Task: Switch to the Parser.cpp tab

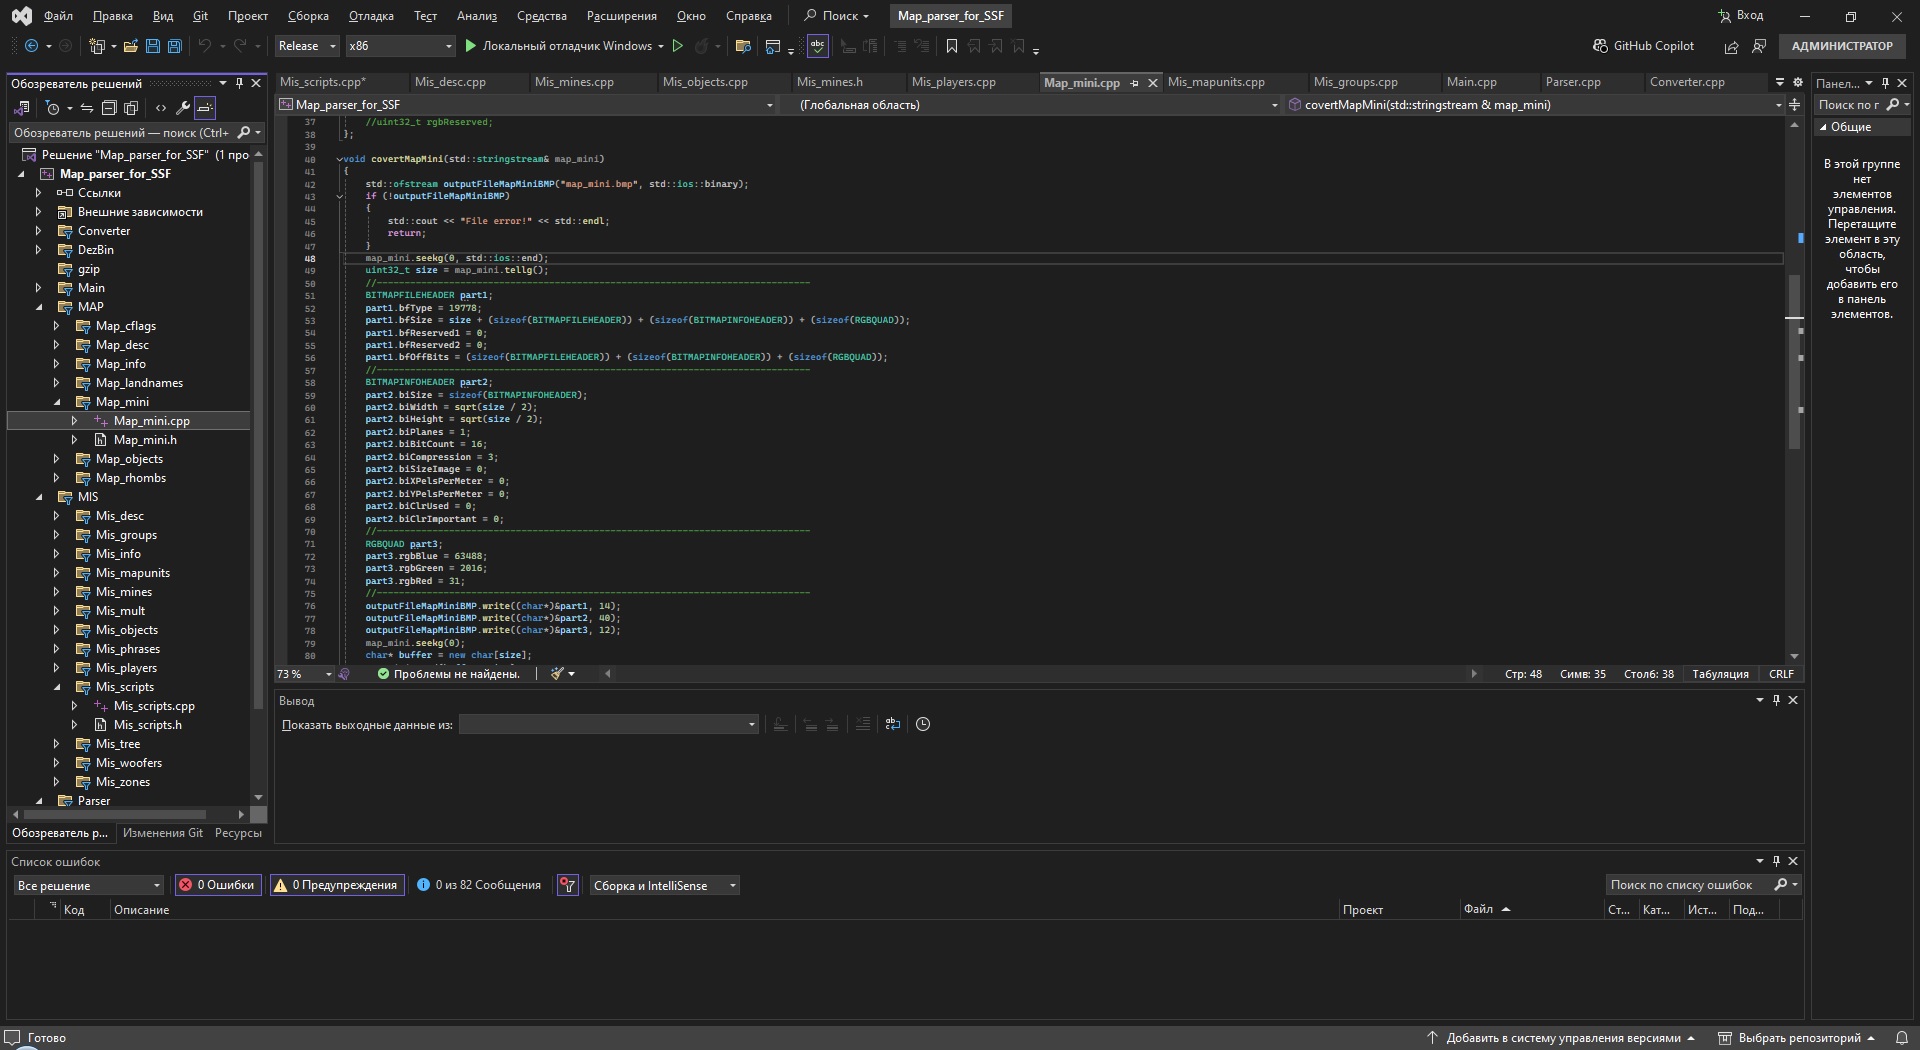Action: click(x=1573, y=82)
